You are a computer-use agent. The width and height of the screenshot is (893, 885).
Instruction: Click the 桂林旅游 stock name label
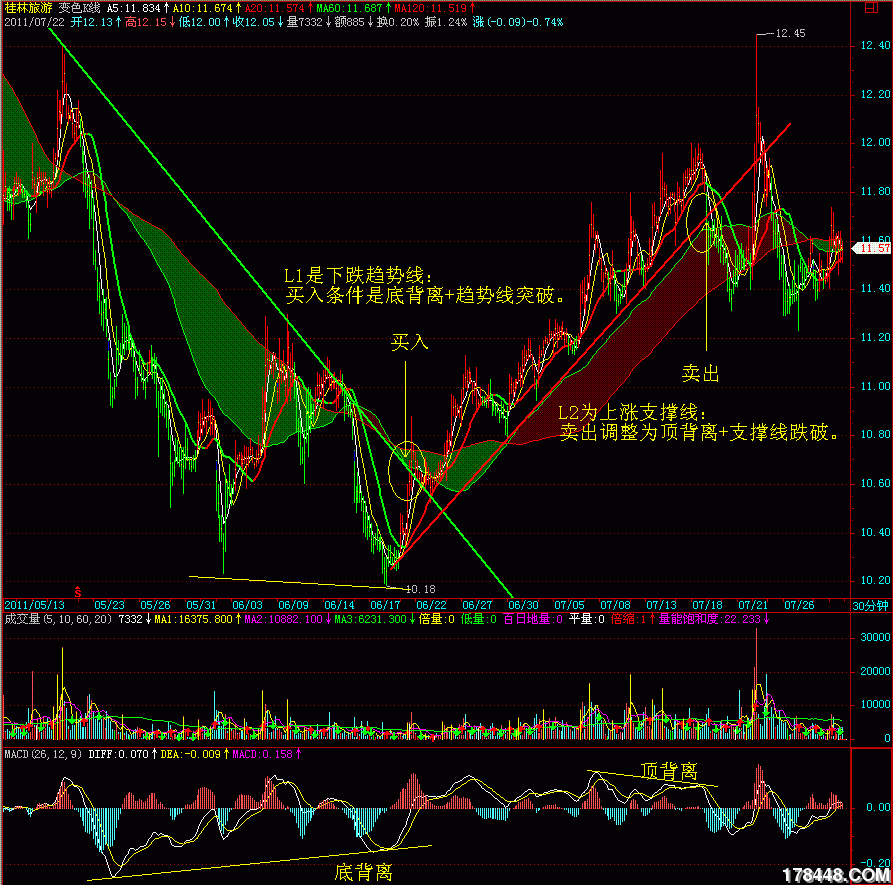click(27, 7)
